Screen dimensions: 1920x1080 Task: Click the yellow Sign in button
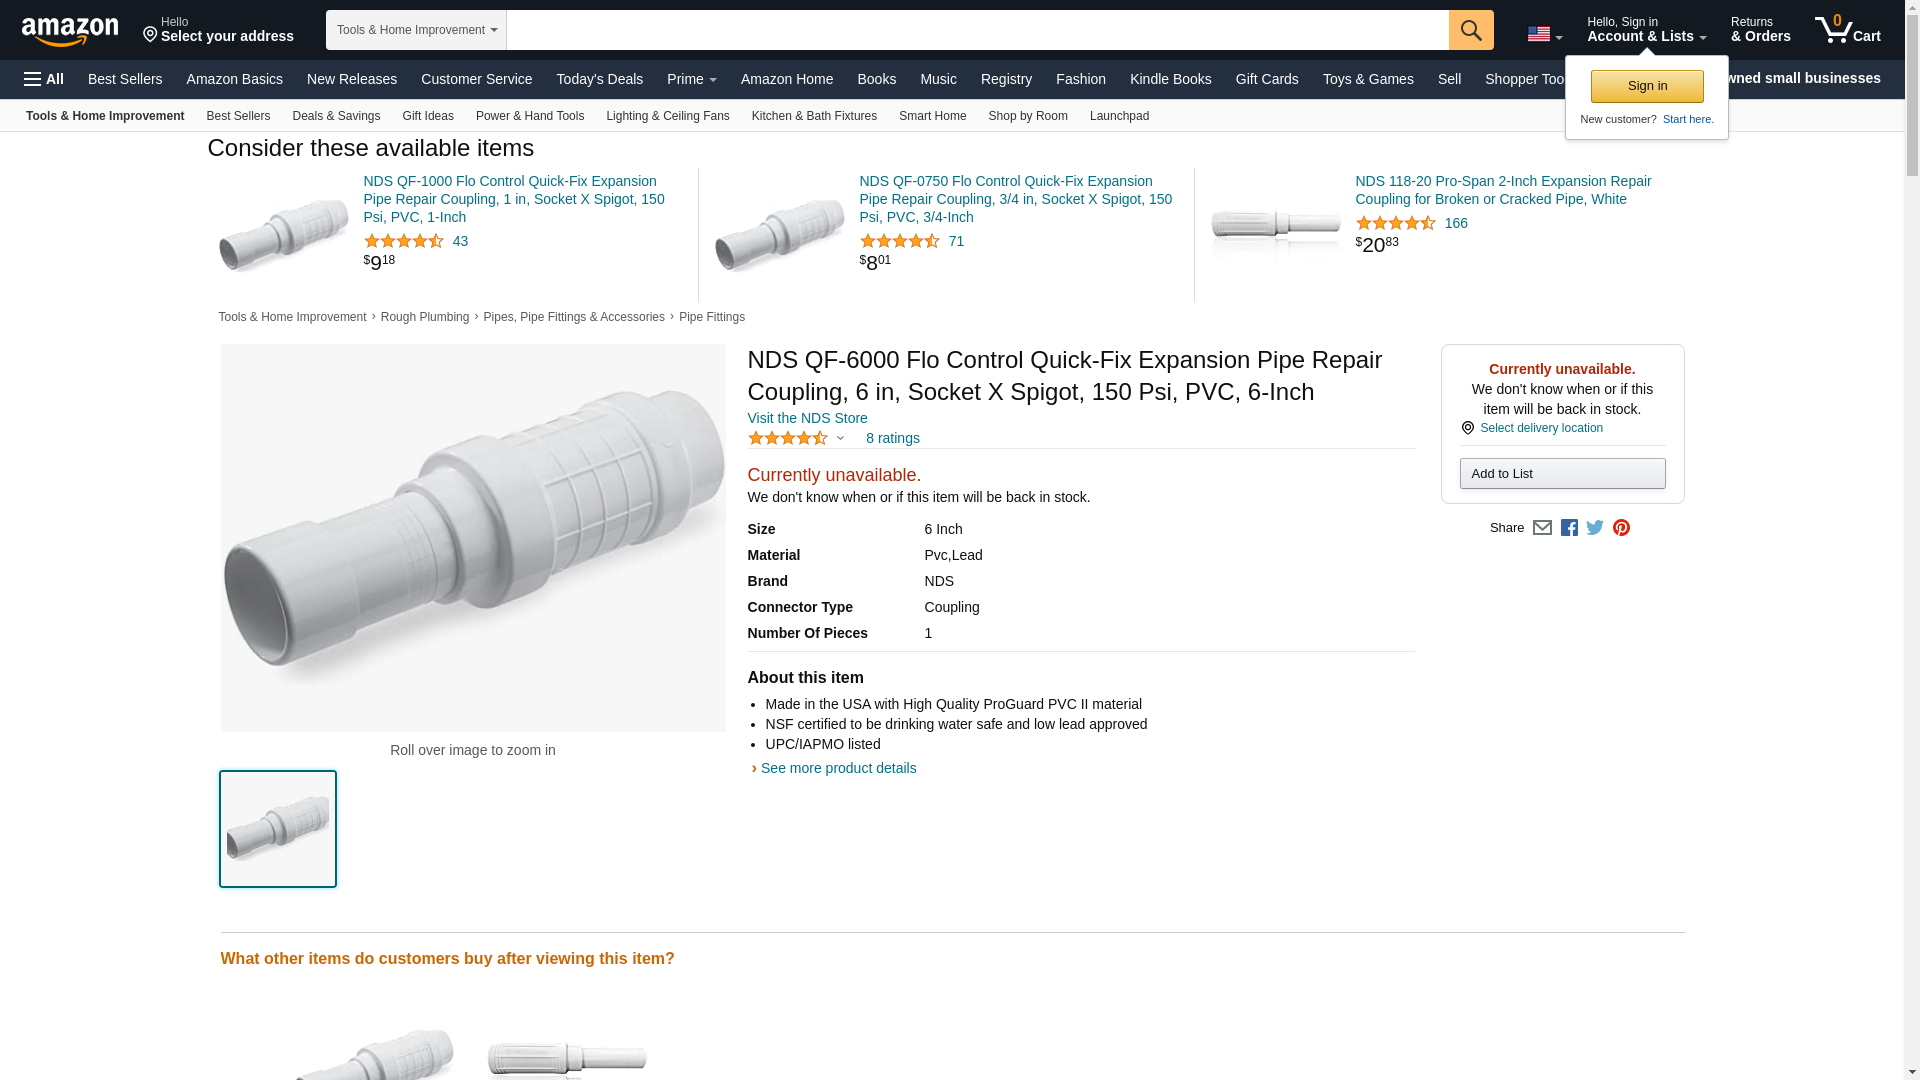[1647, 86]
